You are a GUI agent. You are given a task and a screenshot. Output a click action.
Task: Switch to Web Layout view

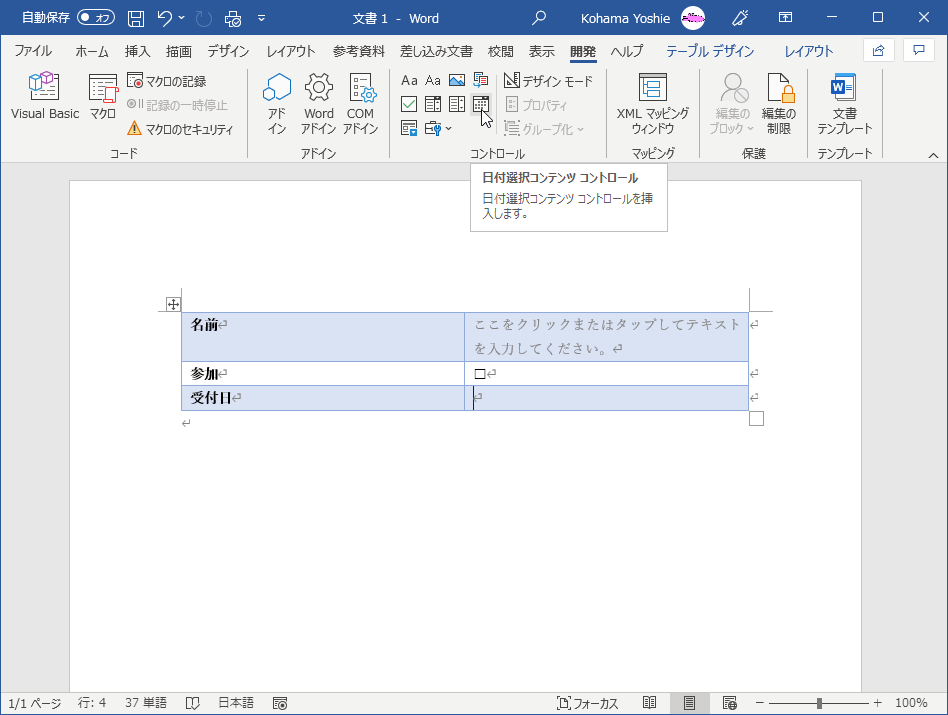click(x=730, y=703)
